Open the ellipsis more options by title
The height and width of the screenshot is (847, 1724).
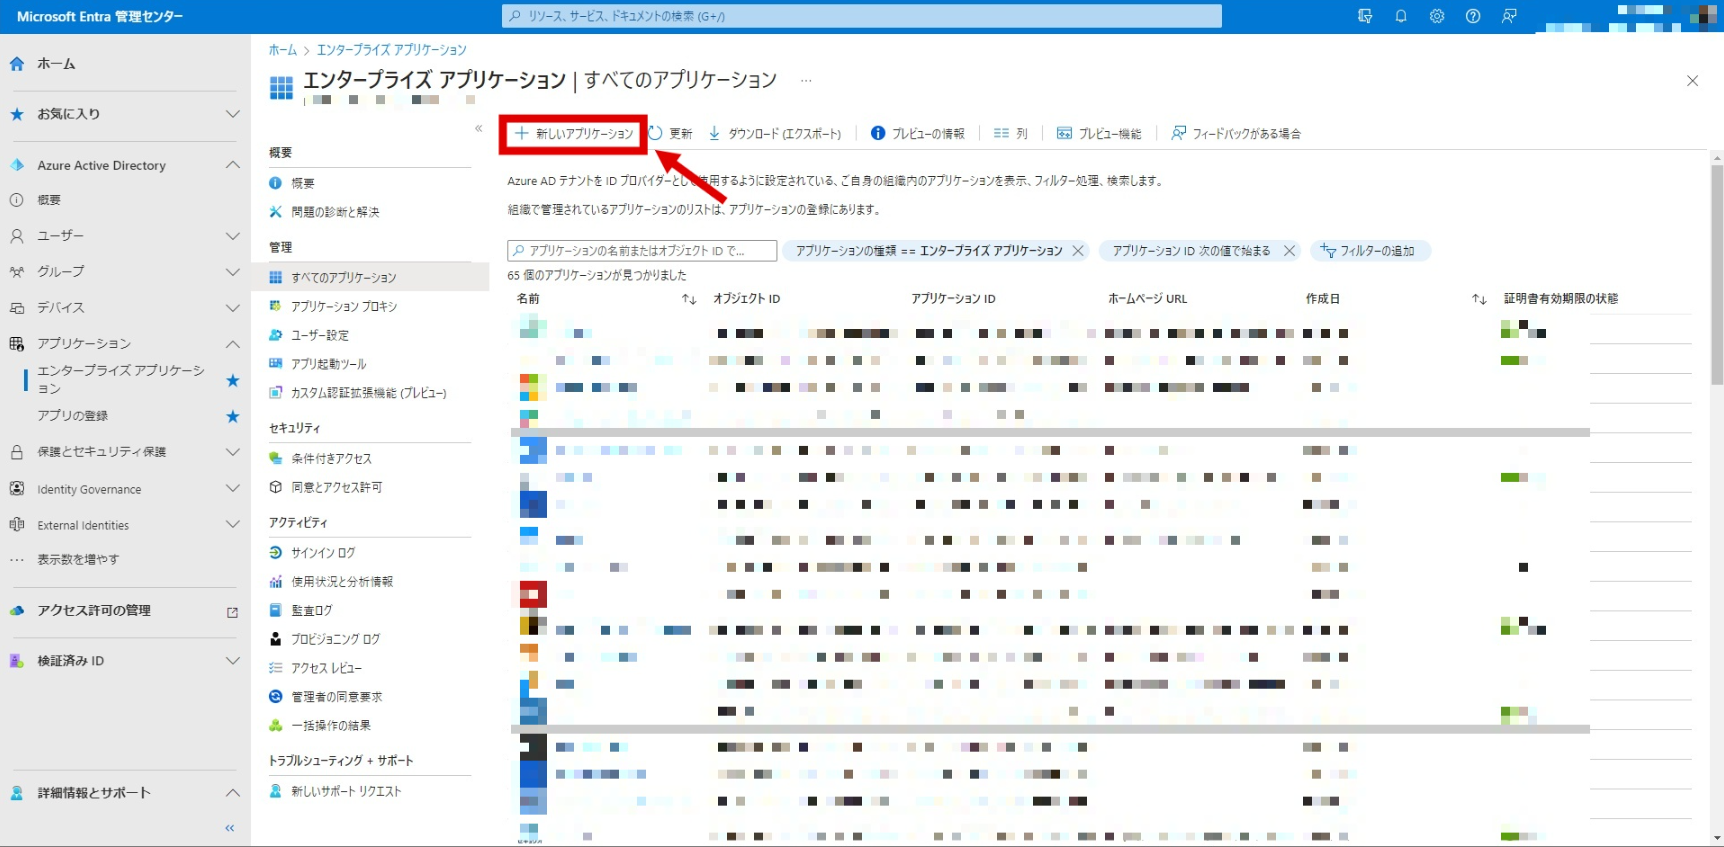click(806, 80)
